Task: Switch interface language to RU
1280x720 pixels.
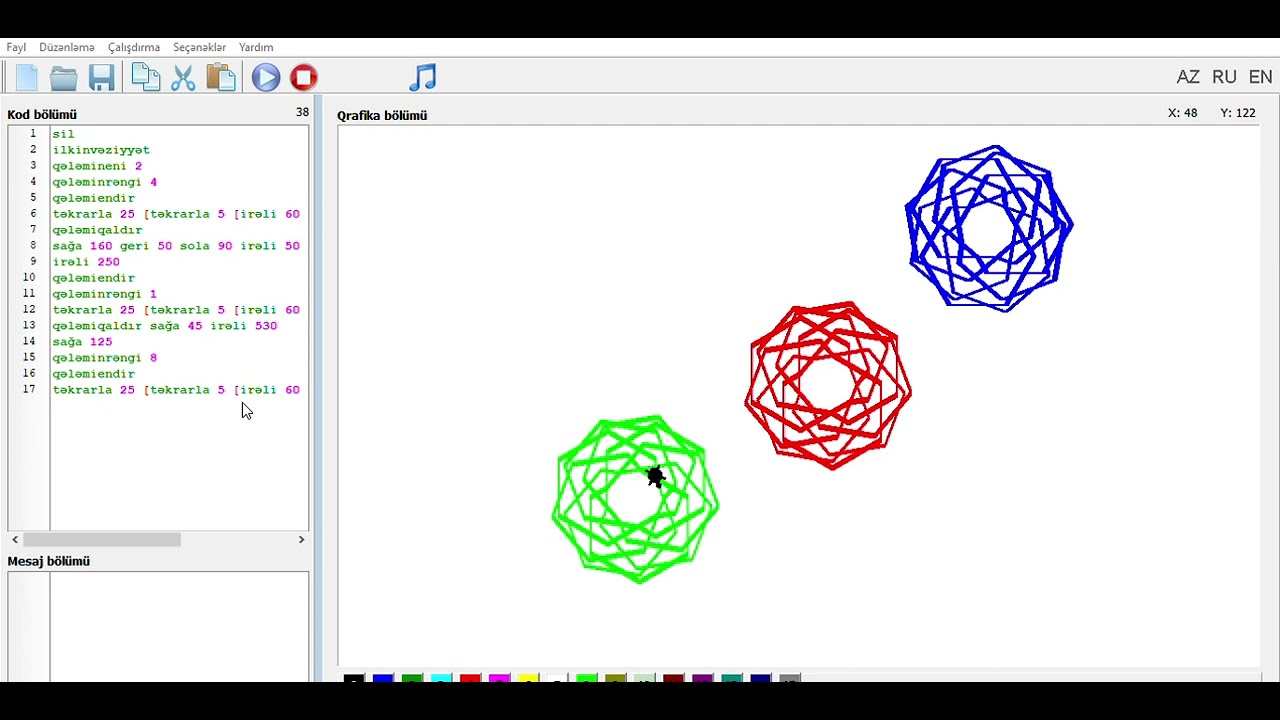Action: coord(1224,77)
